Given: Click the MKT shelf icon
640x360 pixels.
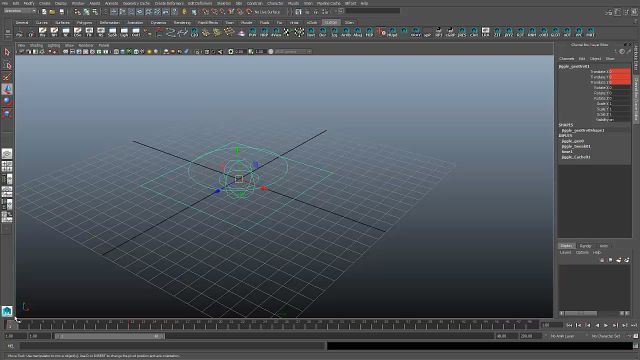Looking at the screenshot, I should [x=591, y=32].
